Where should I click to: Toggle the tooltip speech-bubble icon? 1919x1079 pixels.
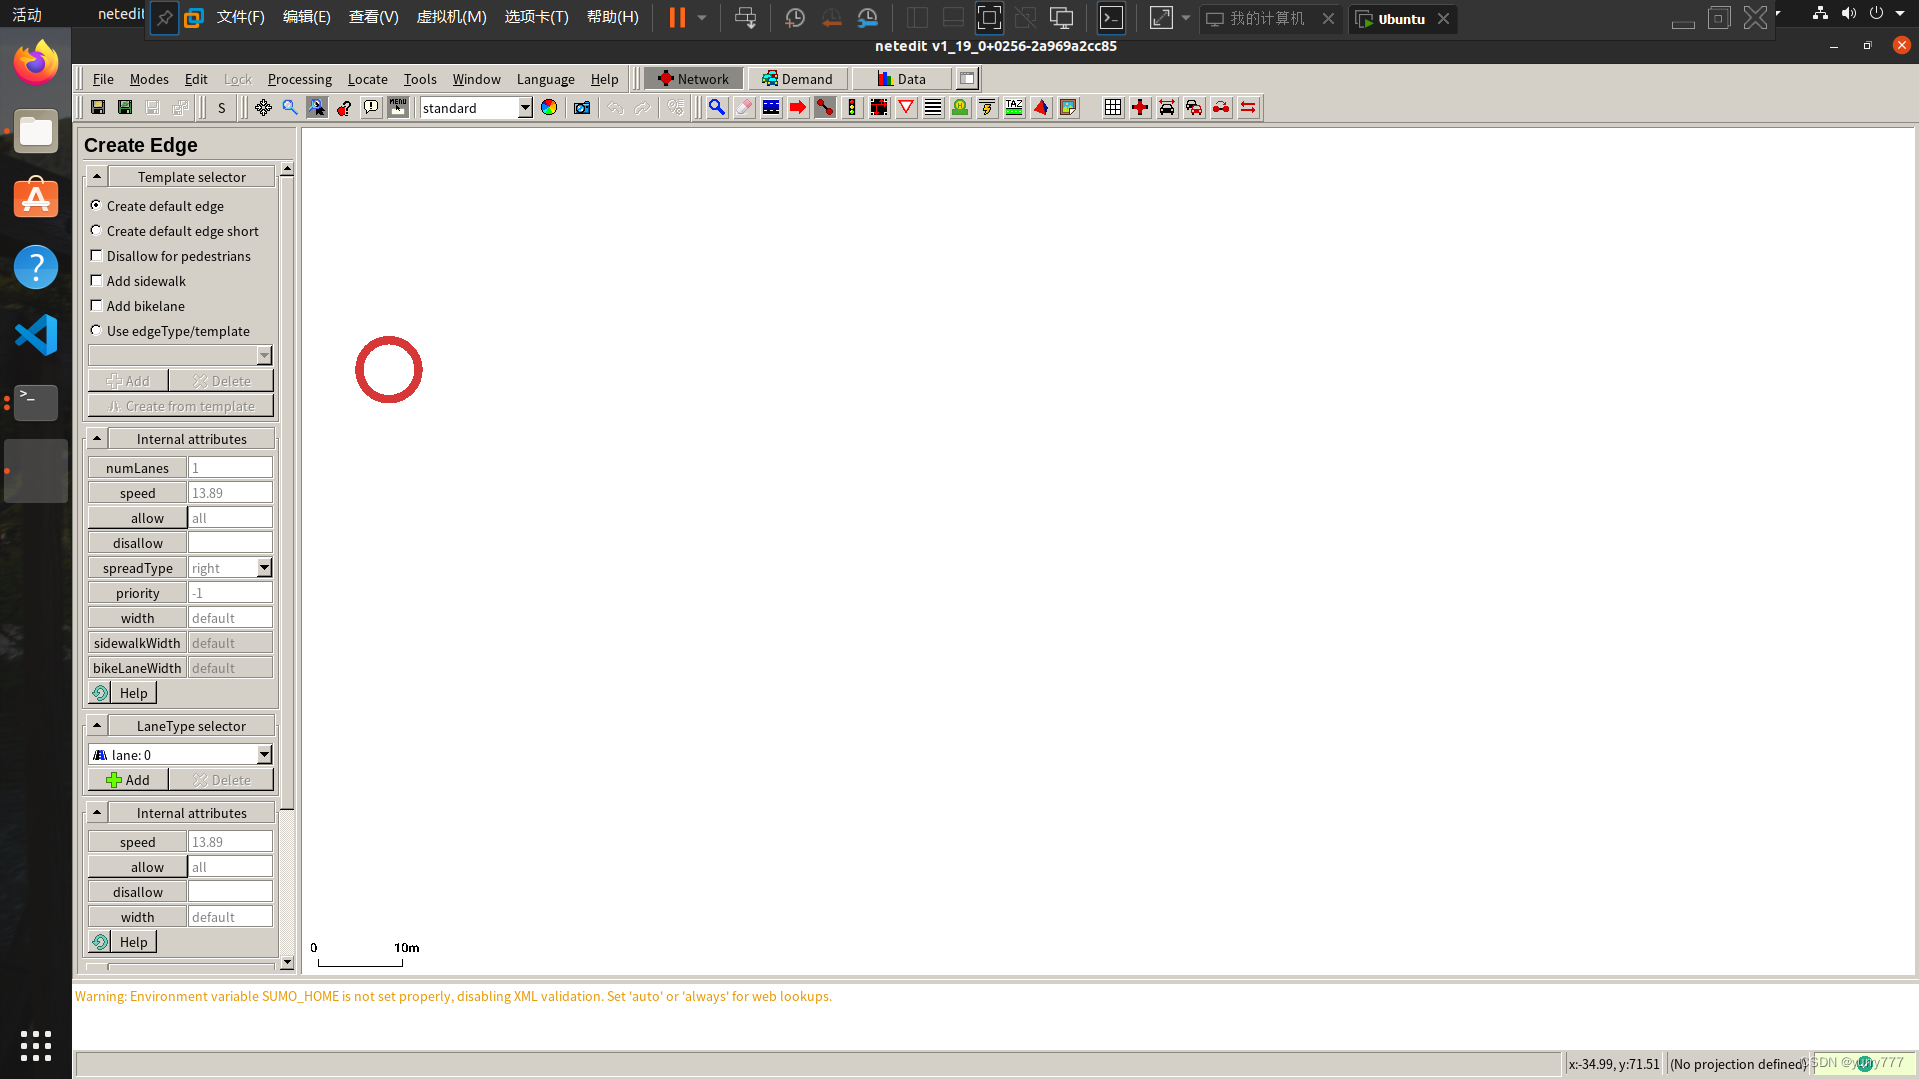coord(371,107)
